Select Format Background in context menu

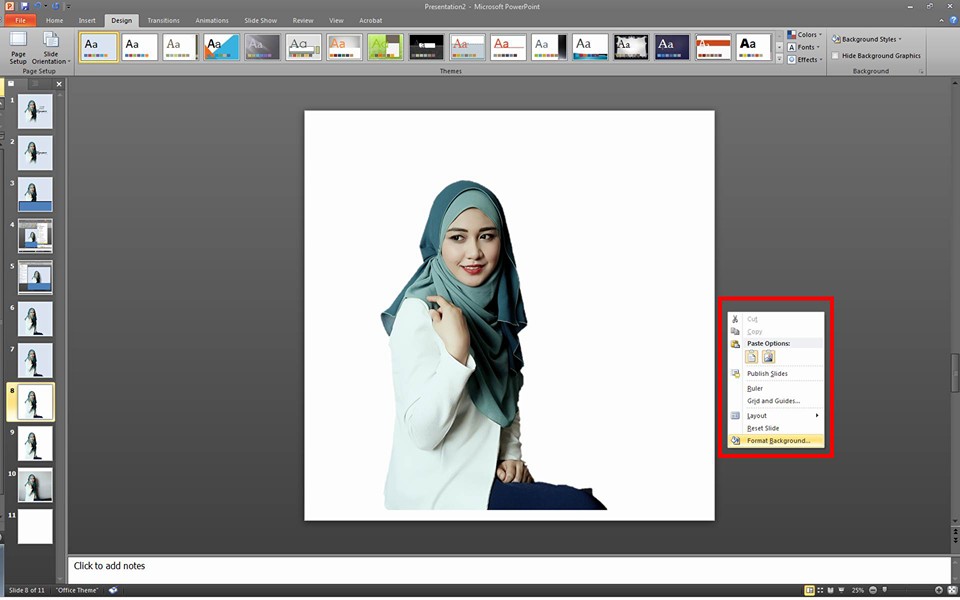click(x=778, y=440)
